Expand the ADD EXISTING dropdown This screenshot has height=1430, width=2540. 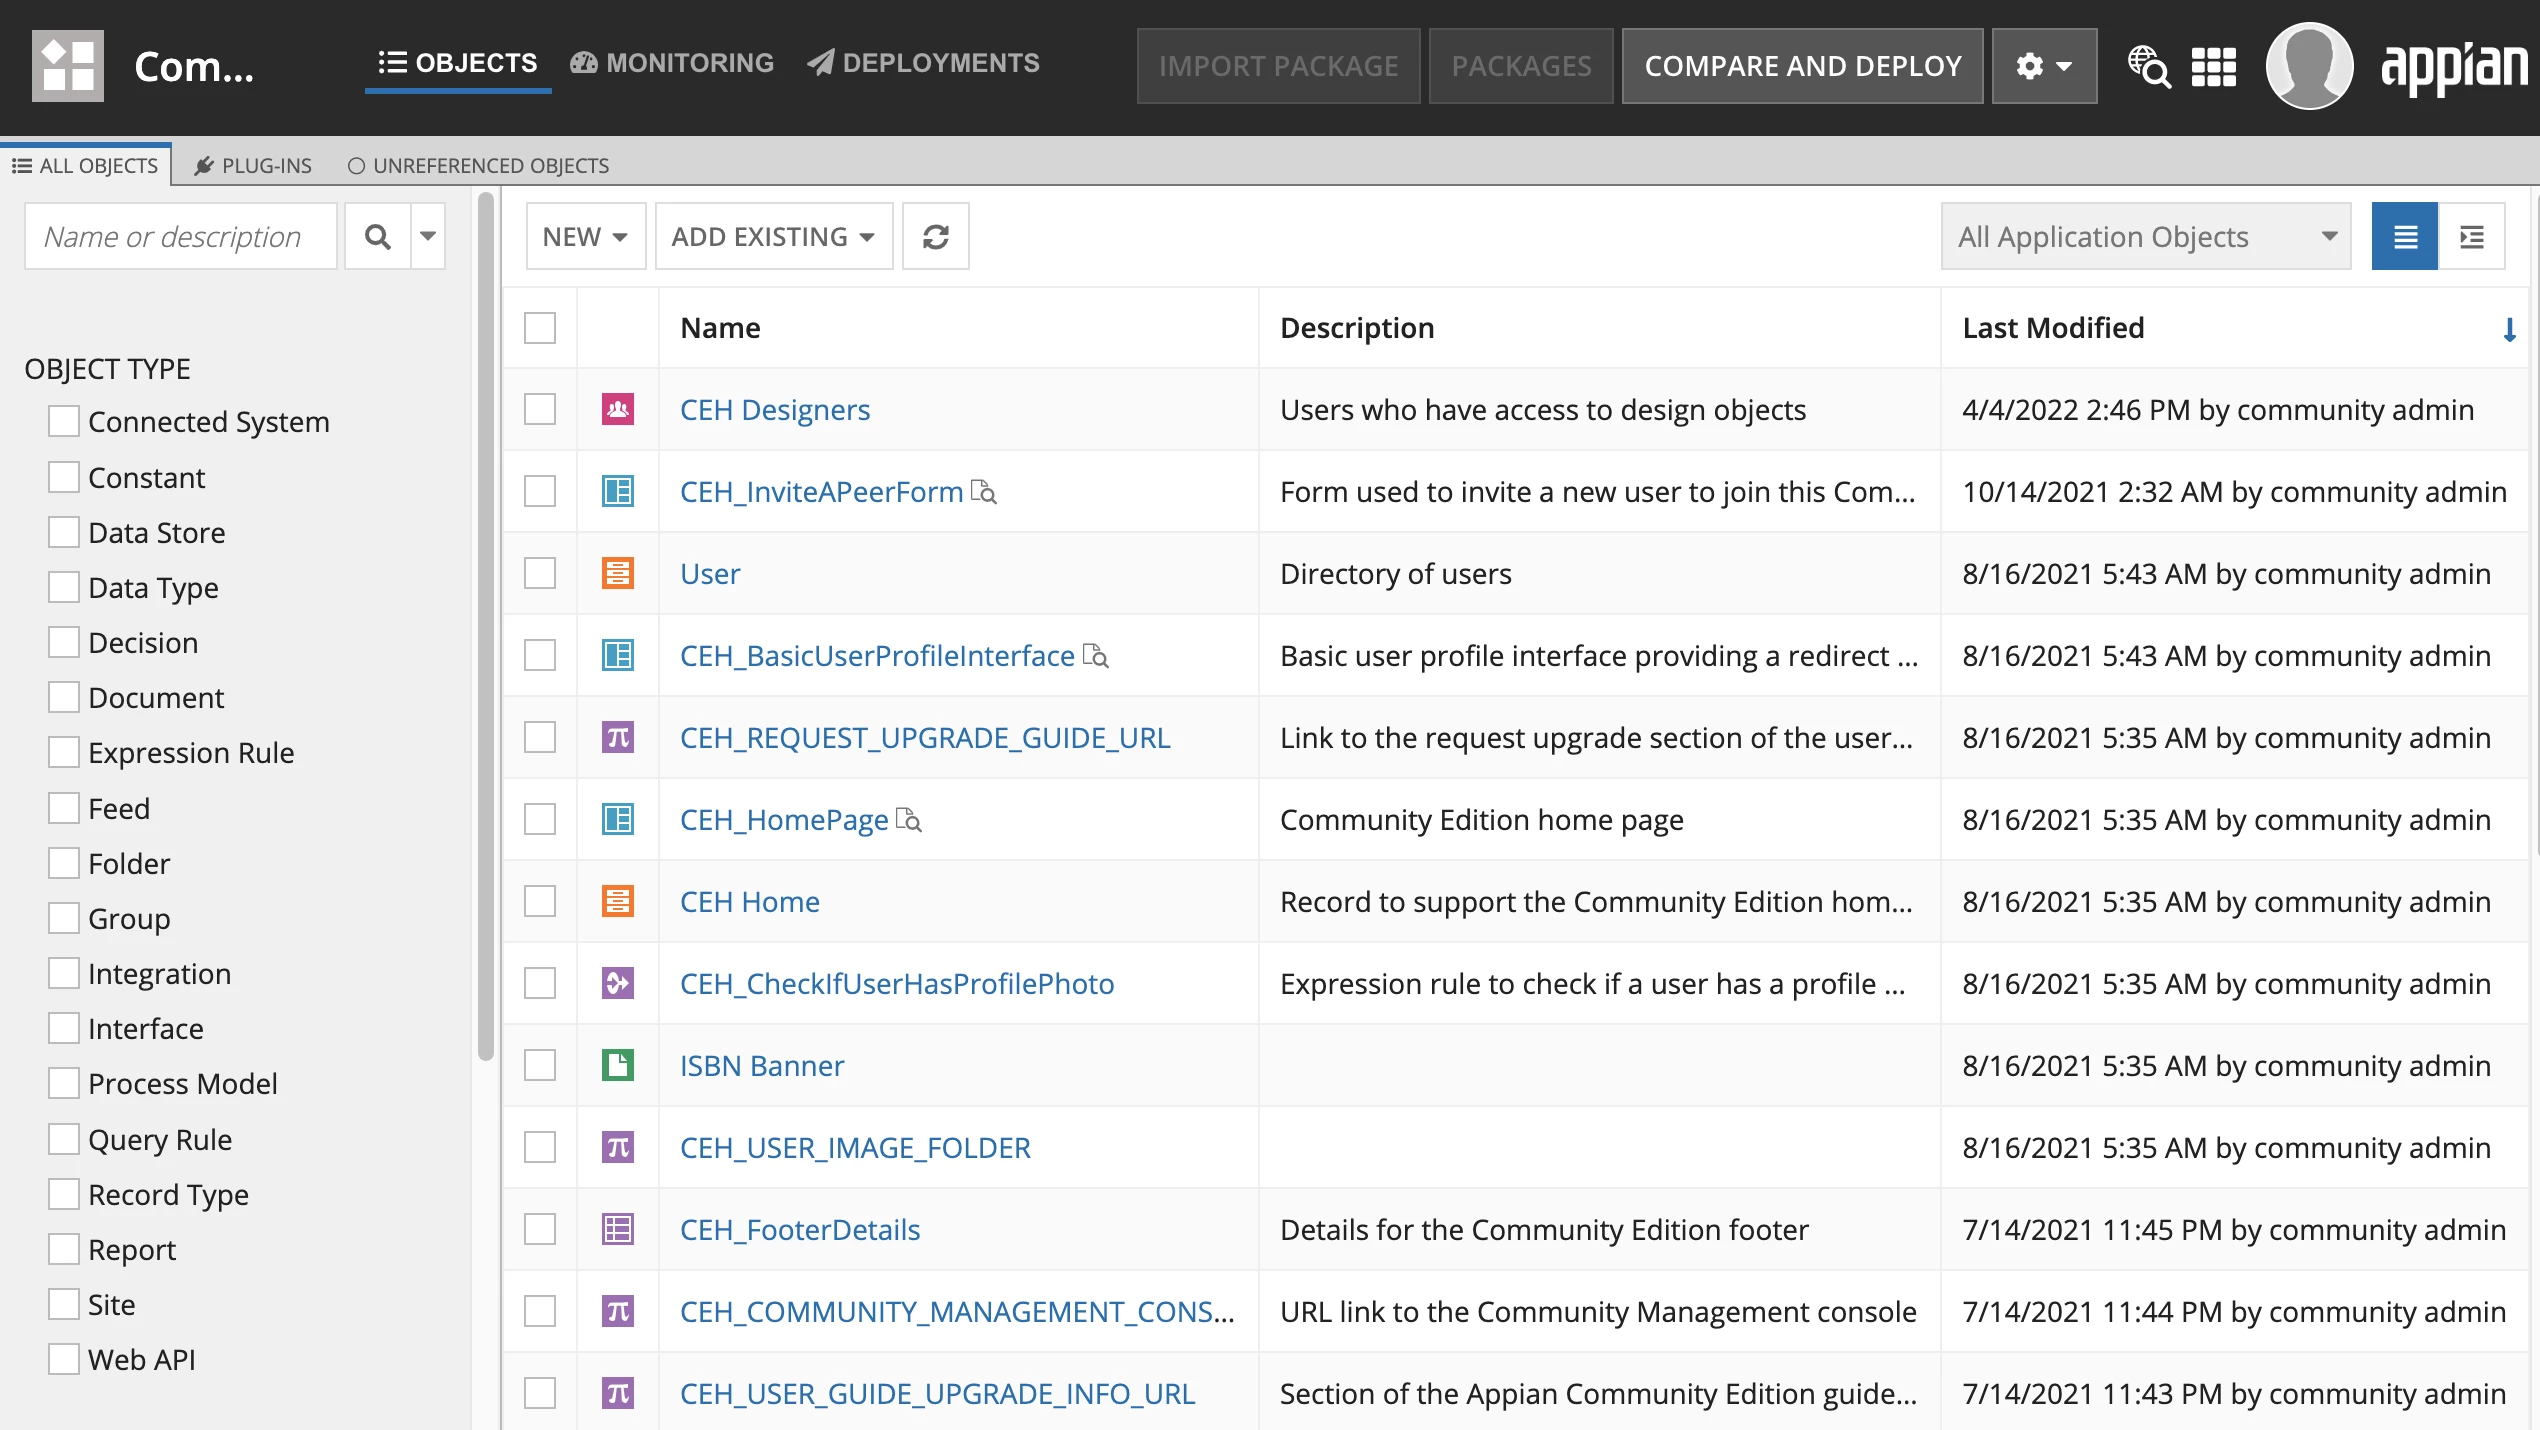[774, 237]
